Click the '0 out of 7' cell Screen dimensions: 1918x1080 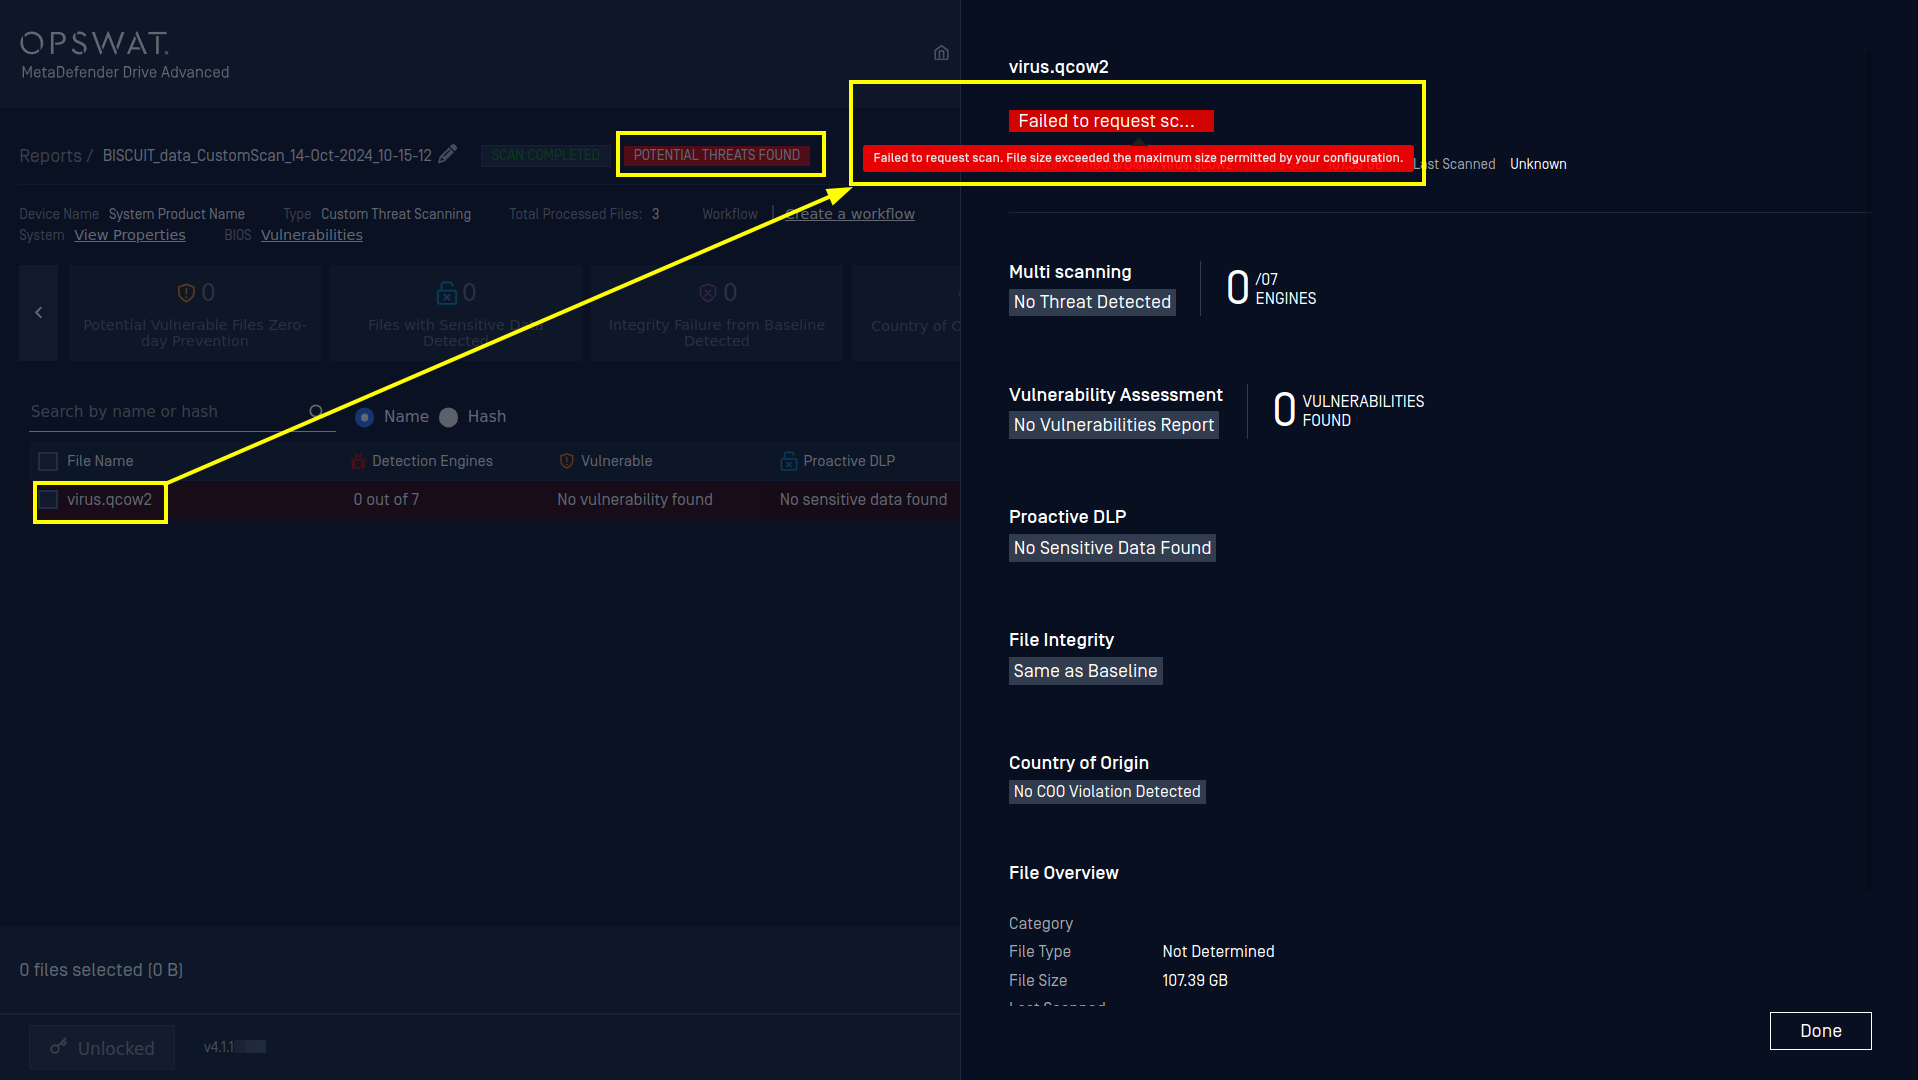coord(386,499)
